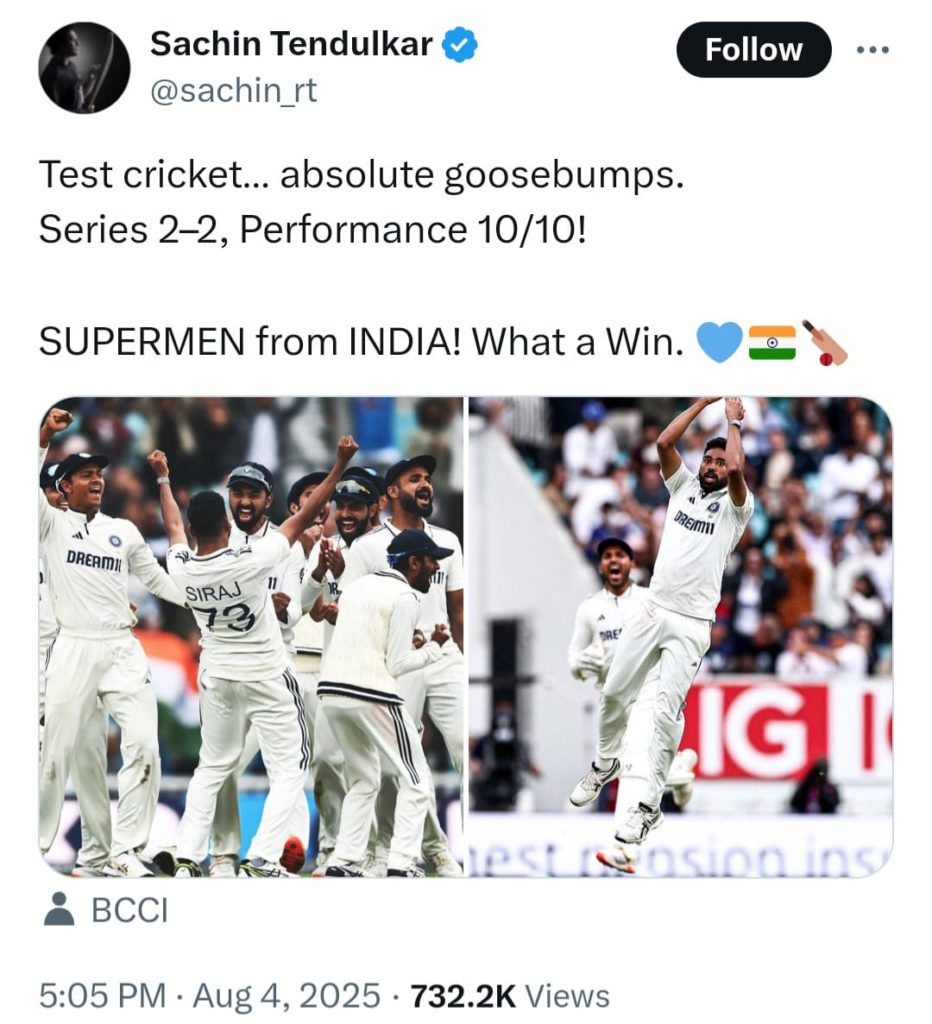Open Sachin Tendulkar's circular profile avatar

point(84,68)
